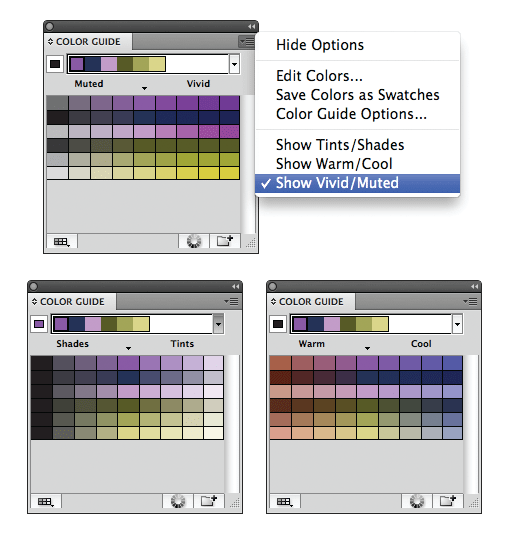This screenshot has width=510, height=540.
Task: Open the limit color group grid icon in top panel
Action: pos(62,242)
